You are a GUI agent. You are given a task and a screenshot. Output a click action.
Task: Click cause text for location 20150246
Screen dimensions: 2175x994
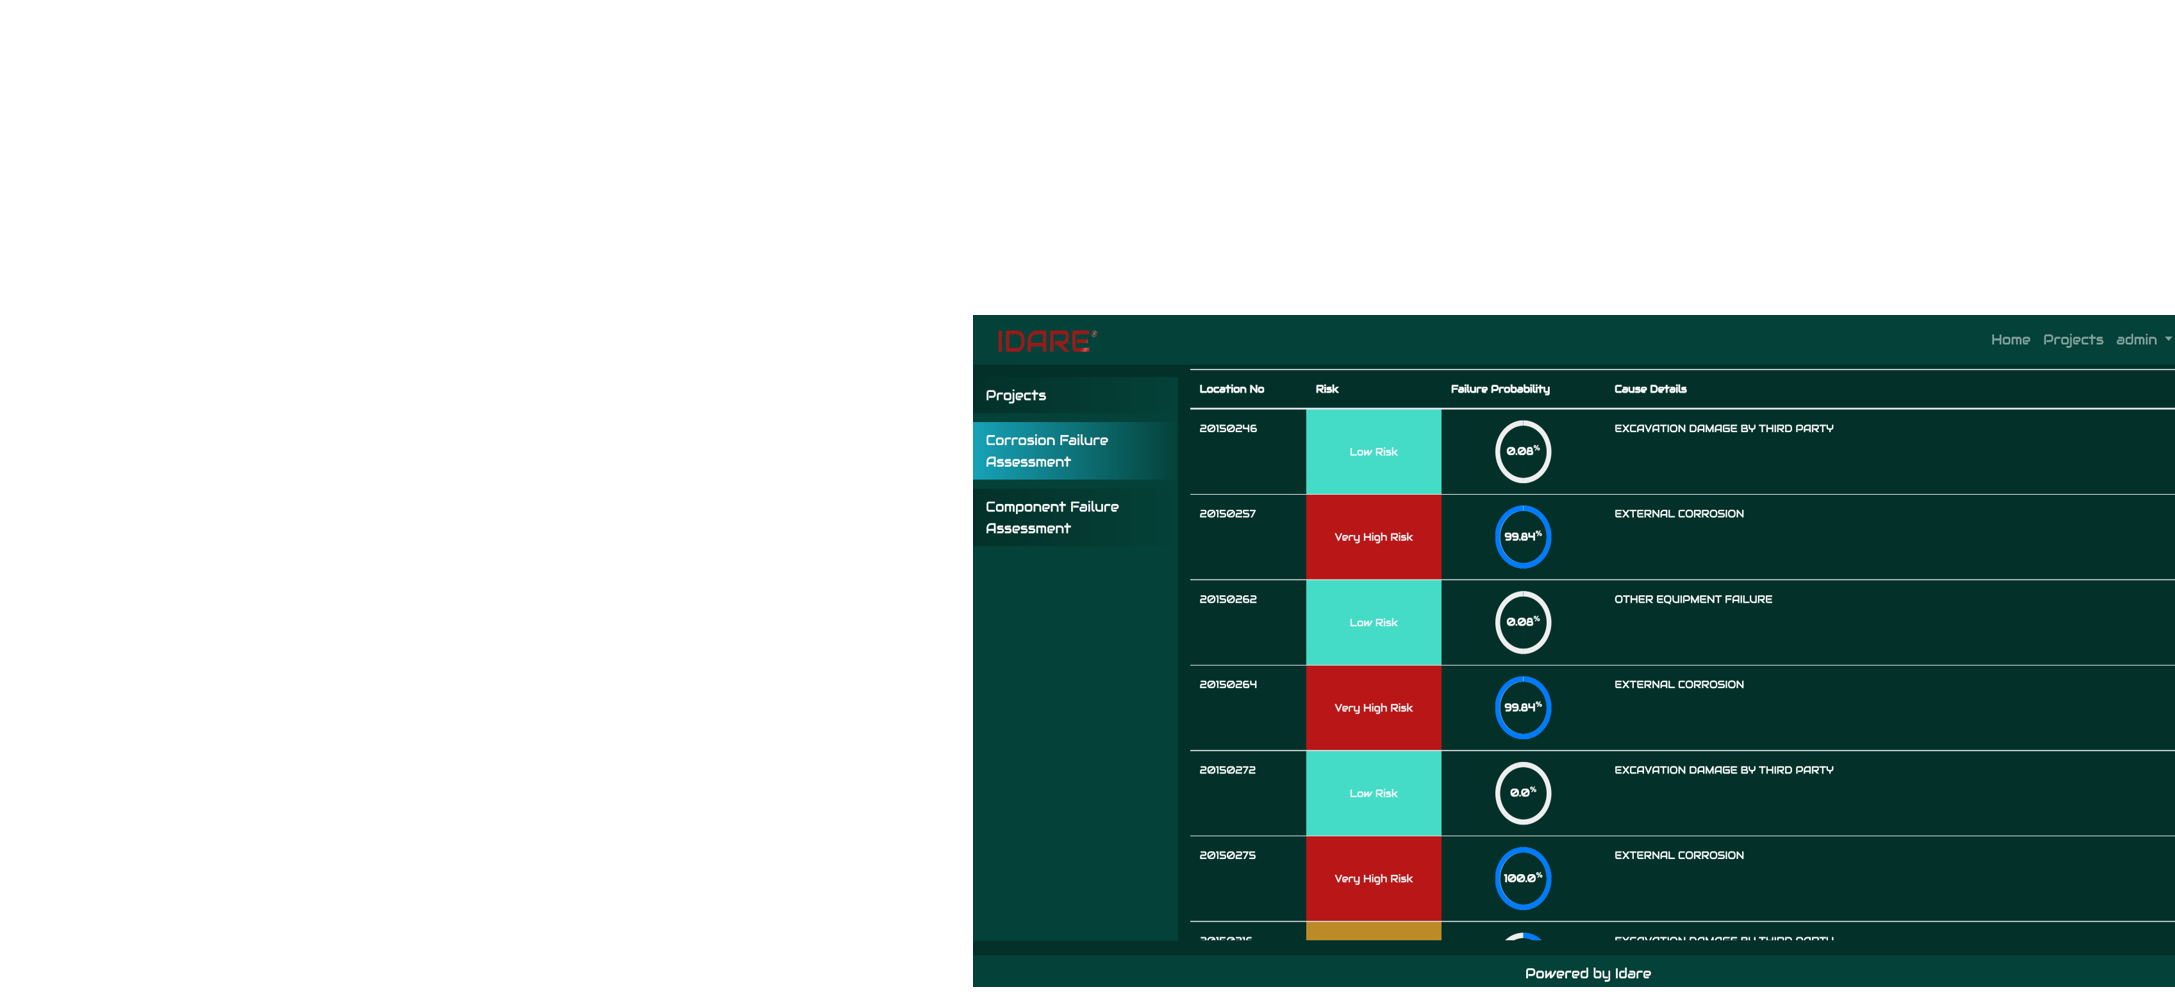[x=1724, y=429]
